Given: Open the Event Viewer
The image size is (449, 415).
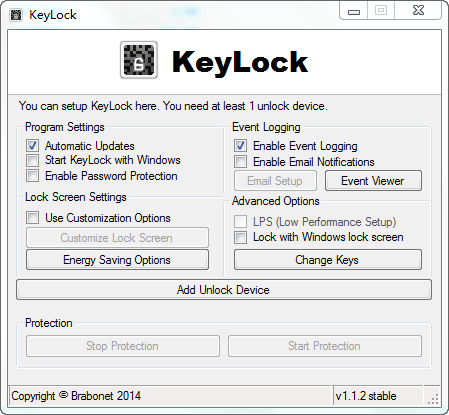Looking at the screenshot, I should point(373,181).
